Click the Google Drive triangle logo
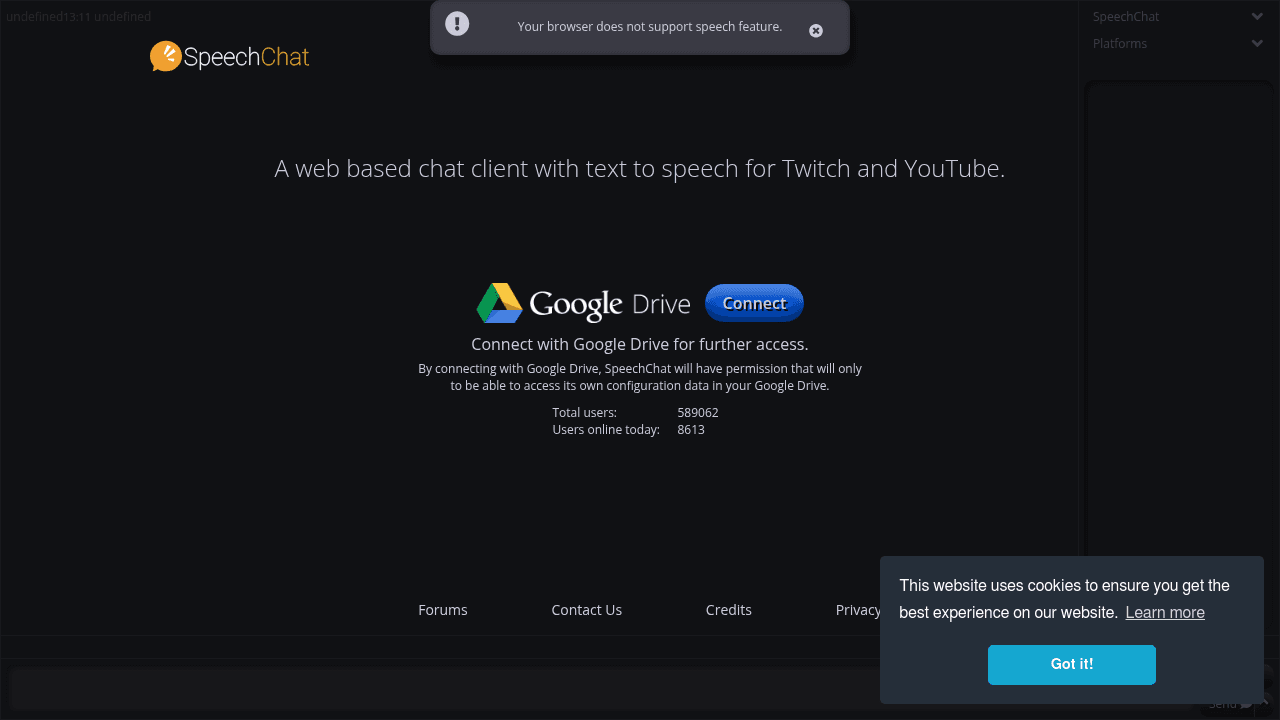This screenshot has height=720, width=1280. coord(499,303)
